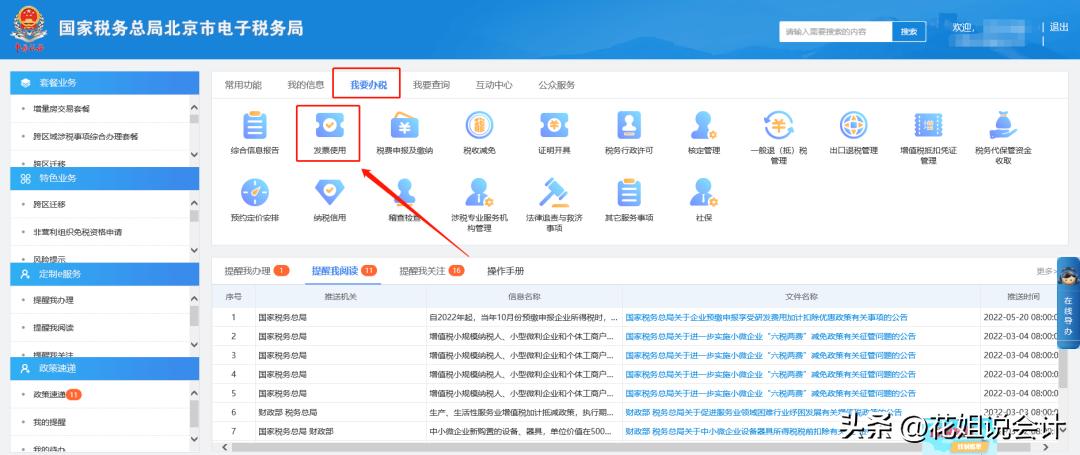The image size is (1080, 455).
Task: Open 跨区迁移 under 特色业务
Action: (50, 204)
